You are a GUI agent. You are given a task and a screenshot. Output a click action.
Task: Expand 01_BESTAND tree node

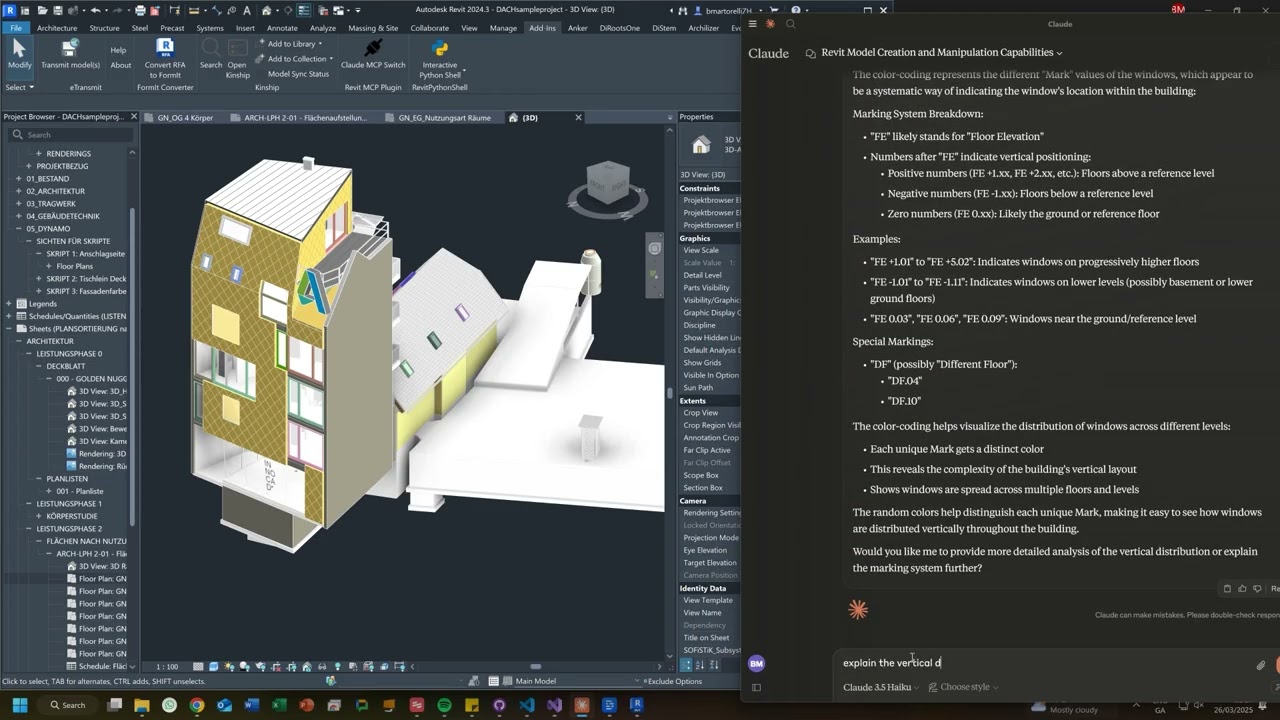(x=18, y=179)
